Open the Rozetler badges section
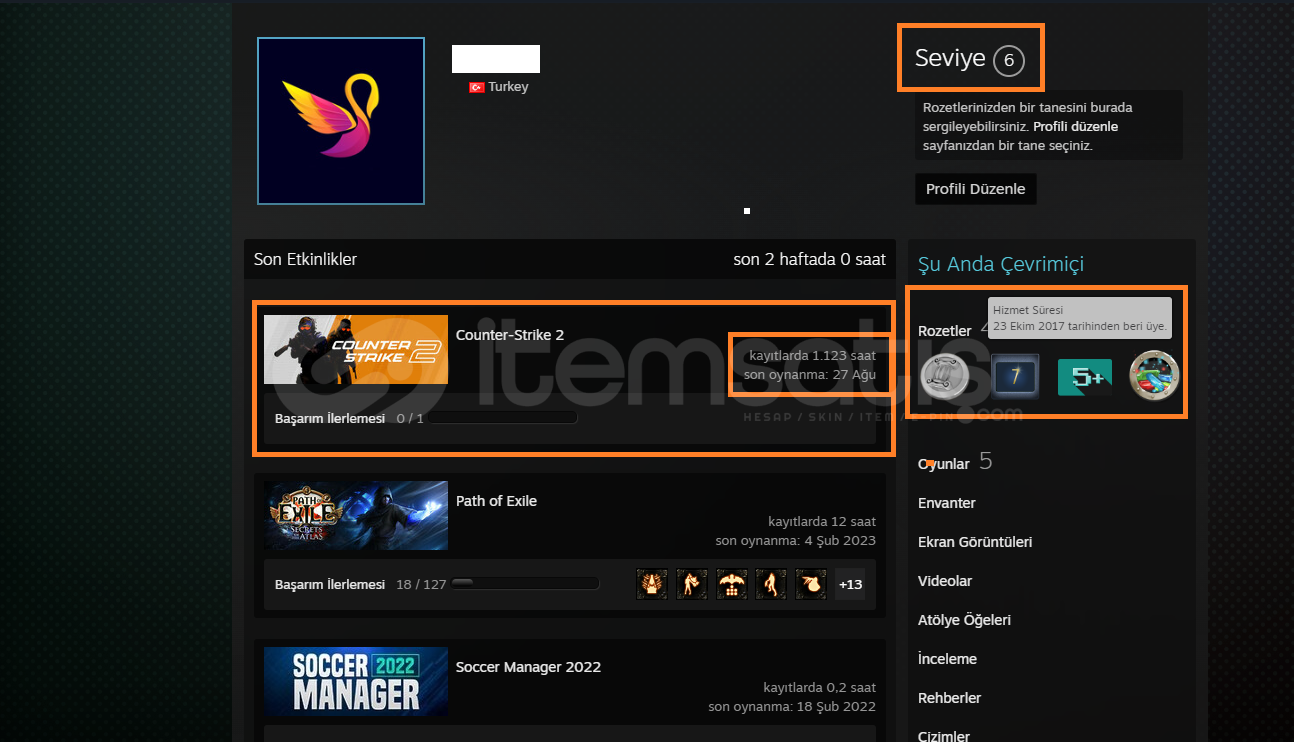 [x=945, y=331]
